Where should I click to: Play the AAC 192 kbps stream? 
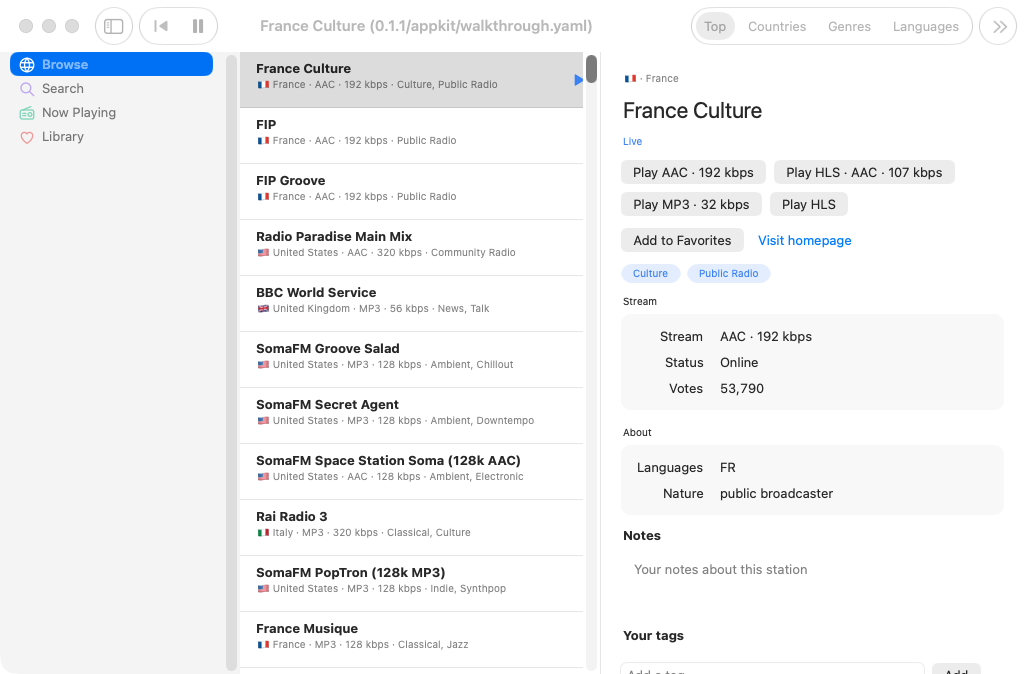(x=693, y=172)
